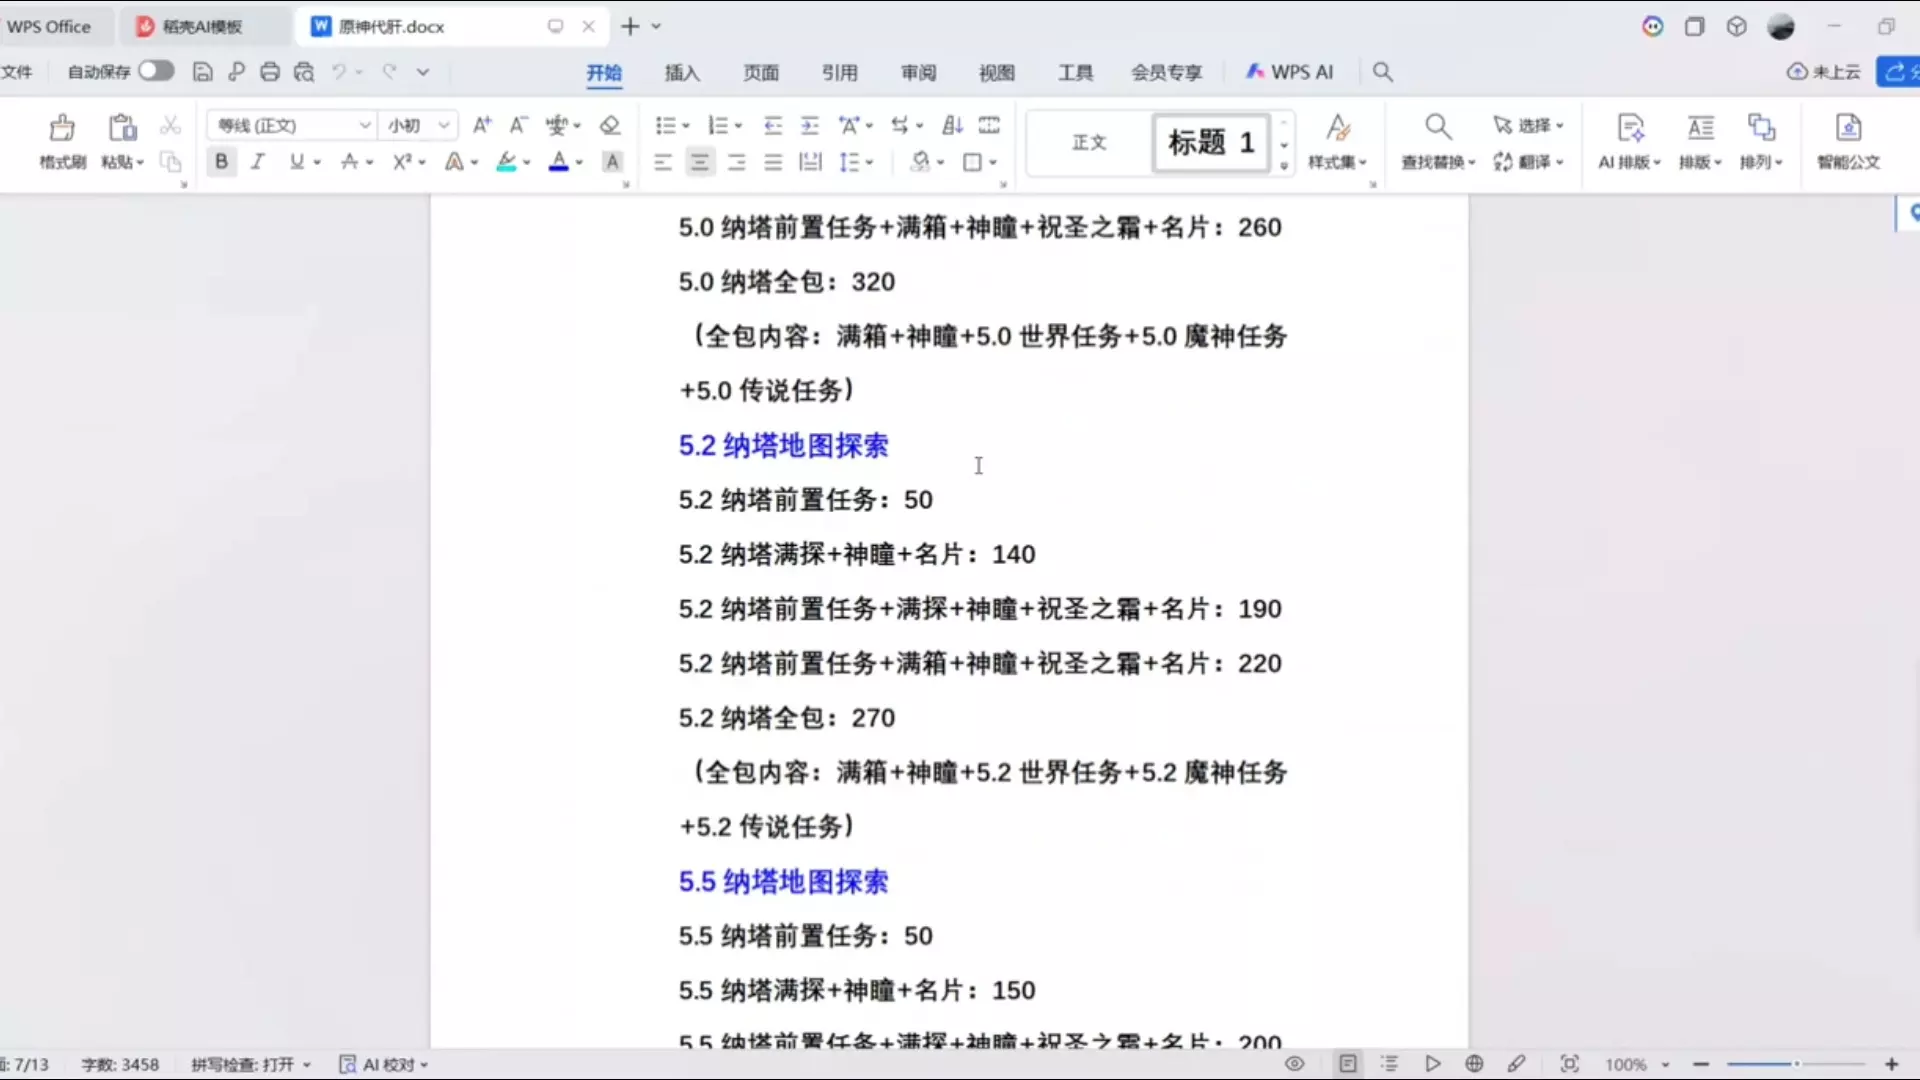Toggle the AutoSave switch
Viewport: 1920px width, 1080px height.
pos(156,71)
